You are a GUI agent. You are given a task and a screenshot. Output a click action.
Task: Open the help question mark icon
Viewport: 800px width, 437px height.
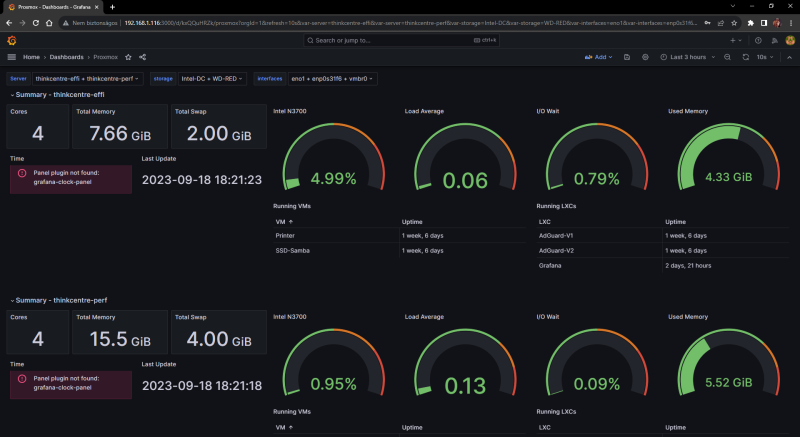coord(758,40)
